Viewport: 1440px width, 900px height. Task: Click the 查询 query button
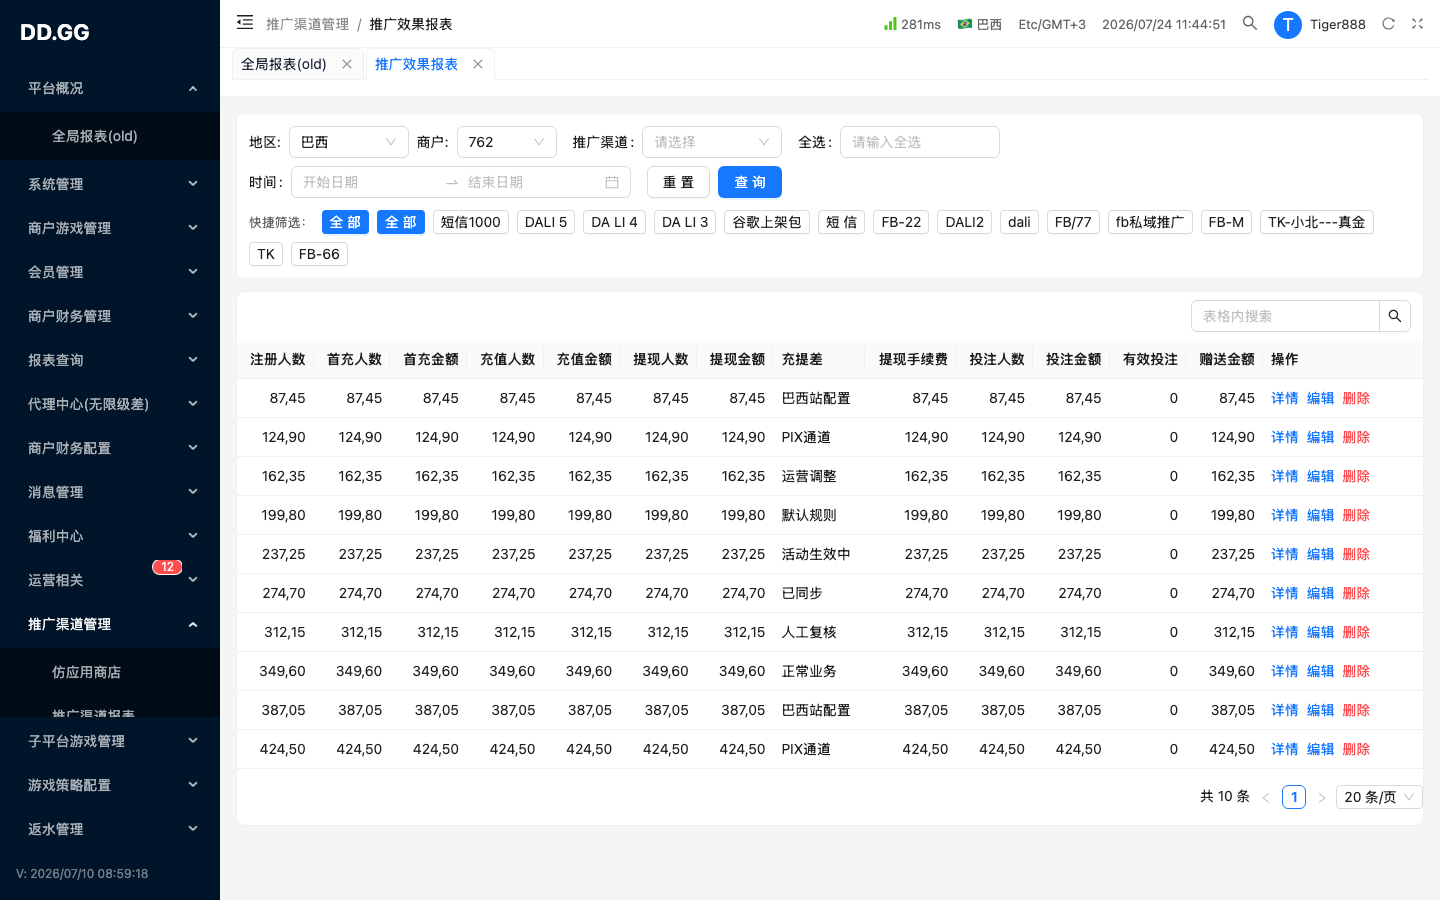click(x=750, y=182)
